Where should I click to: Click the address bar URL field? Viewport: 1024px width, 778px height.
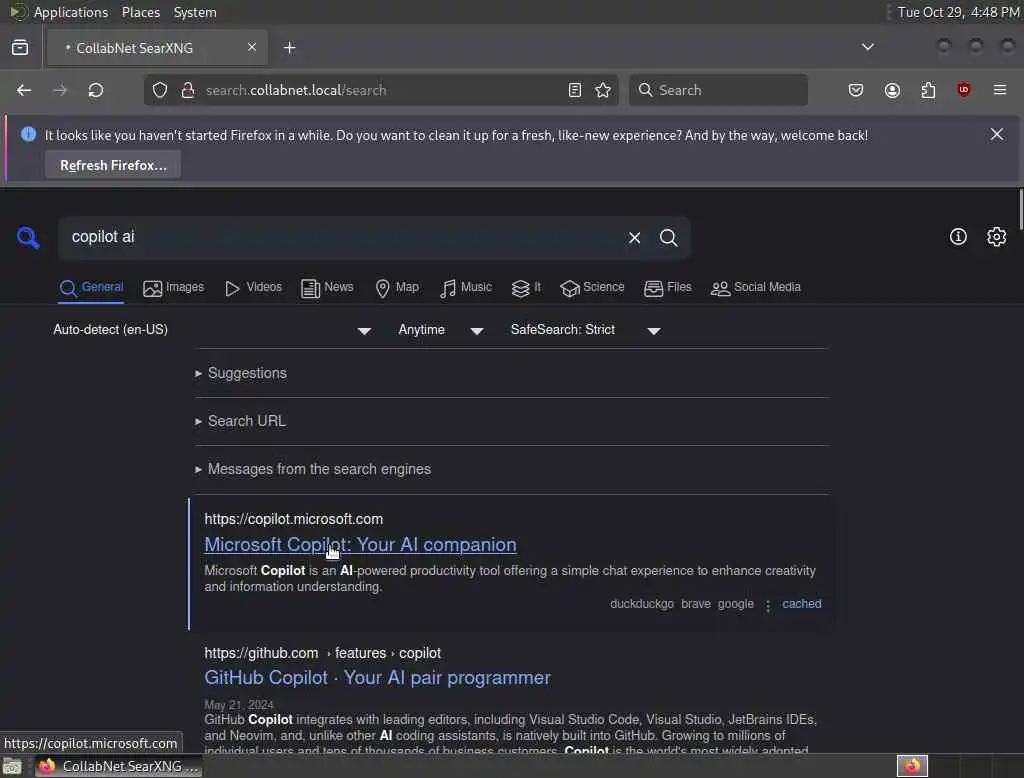[x=382, y=90]
